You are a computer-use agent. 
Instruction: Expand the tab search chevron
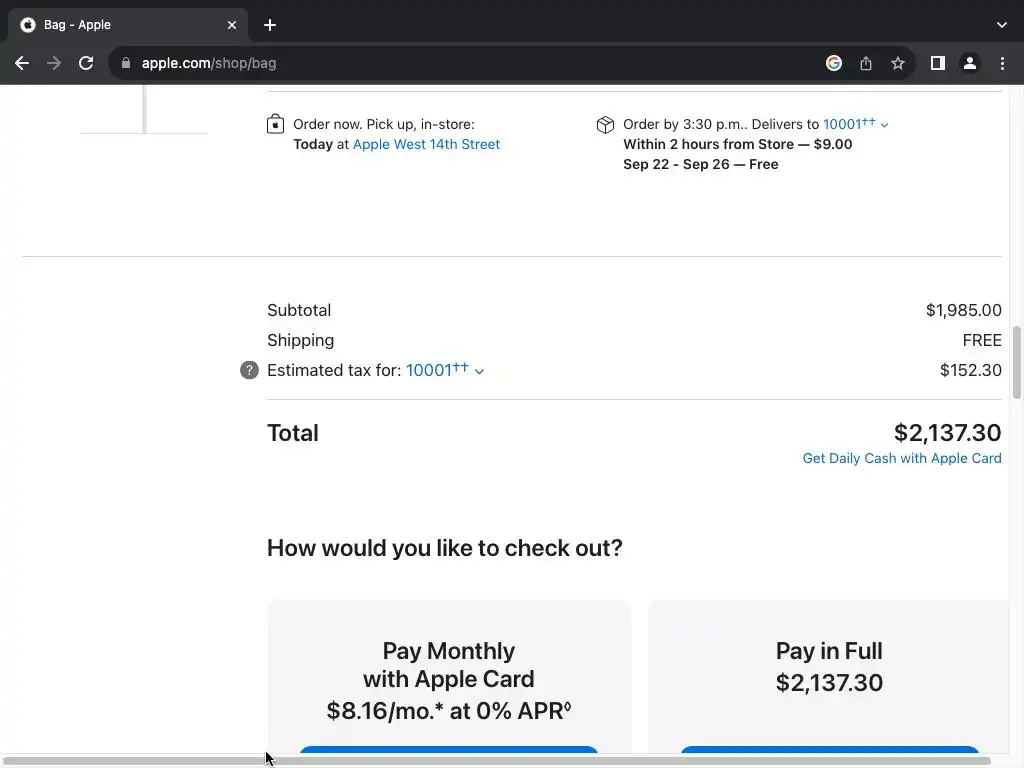click(x=1002, y=25)
